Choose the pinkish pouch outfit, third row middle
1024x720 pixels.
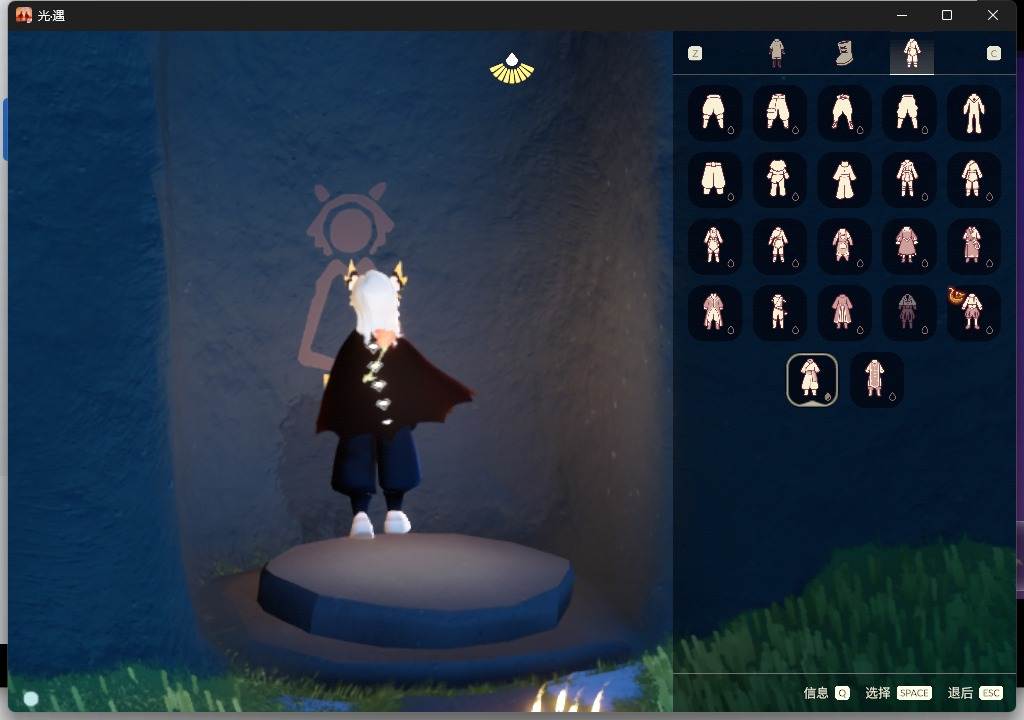click(x=844, y=246)
